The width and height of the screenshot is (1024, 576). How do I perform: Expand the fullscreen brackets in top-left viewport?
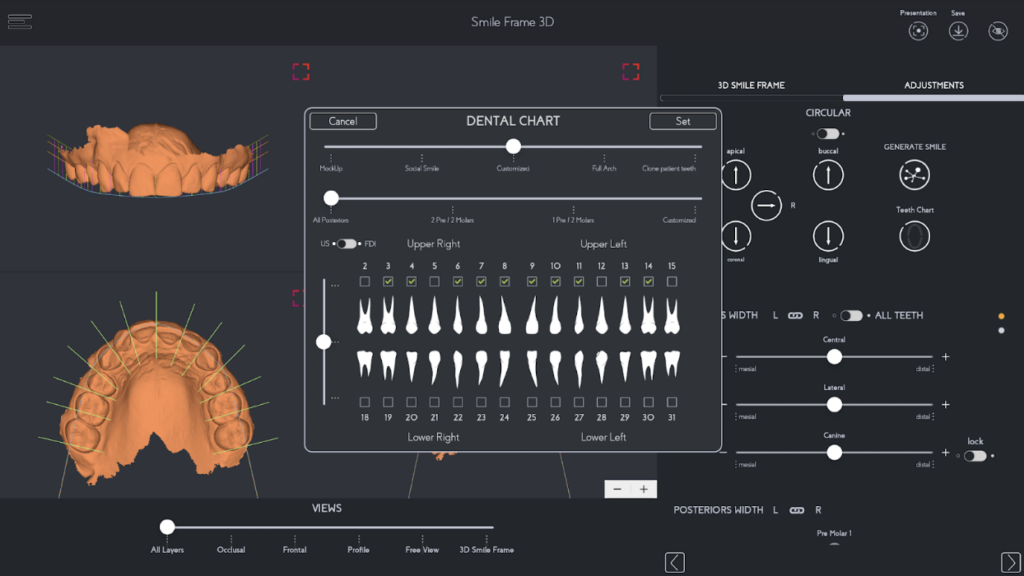click(x=301, y=71)
